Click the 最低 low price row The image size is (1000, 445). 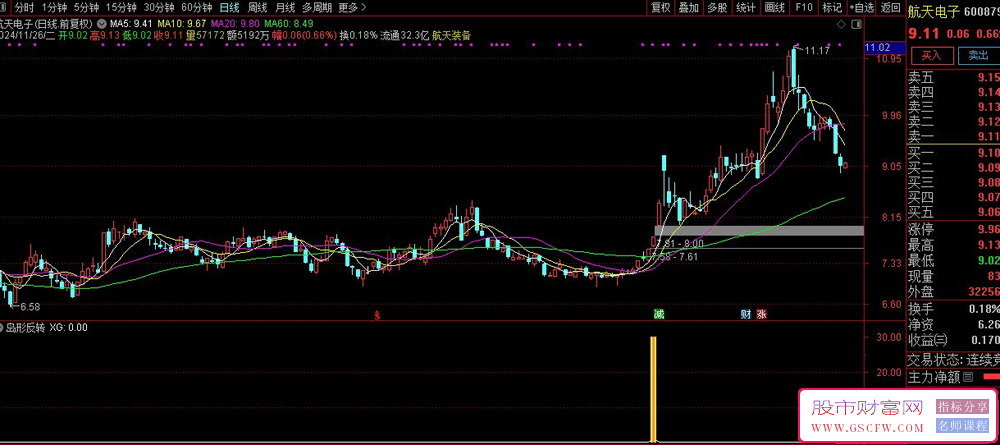953,261
